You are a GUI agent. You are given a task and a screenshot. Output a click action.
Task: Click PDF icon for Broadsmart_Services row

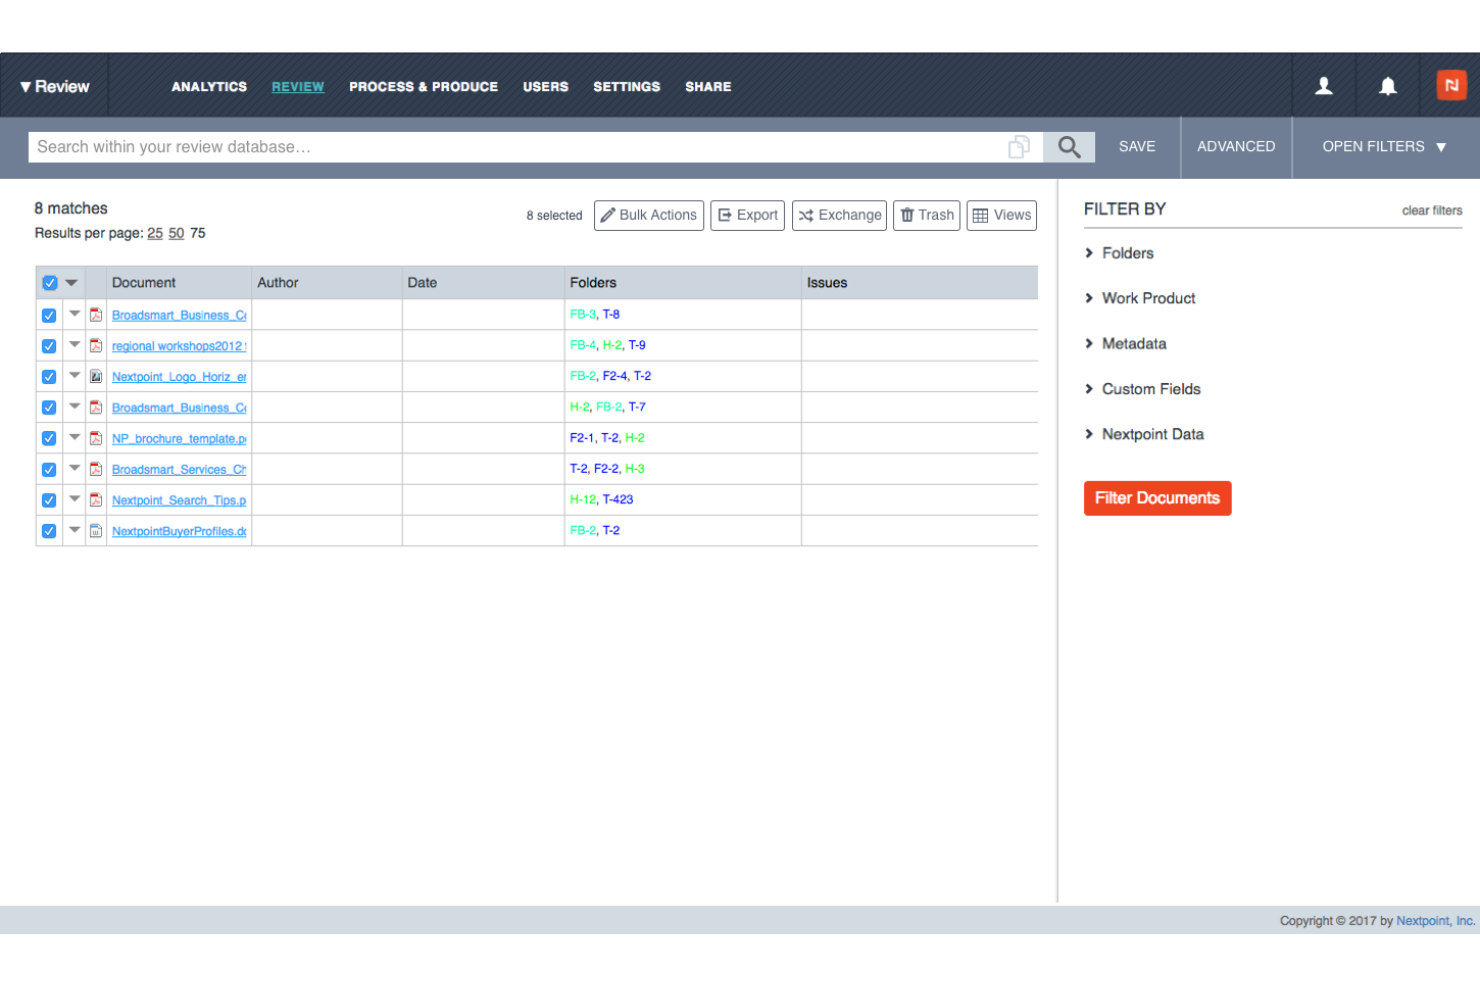click(96, 469)
